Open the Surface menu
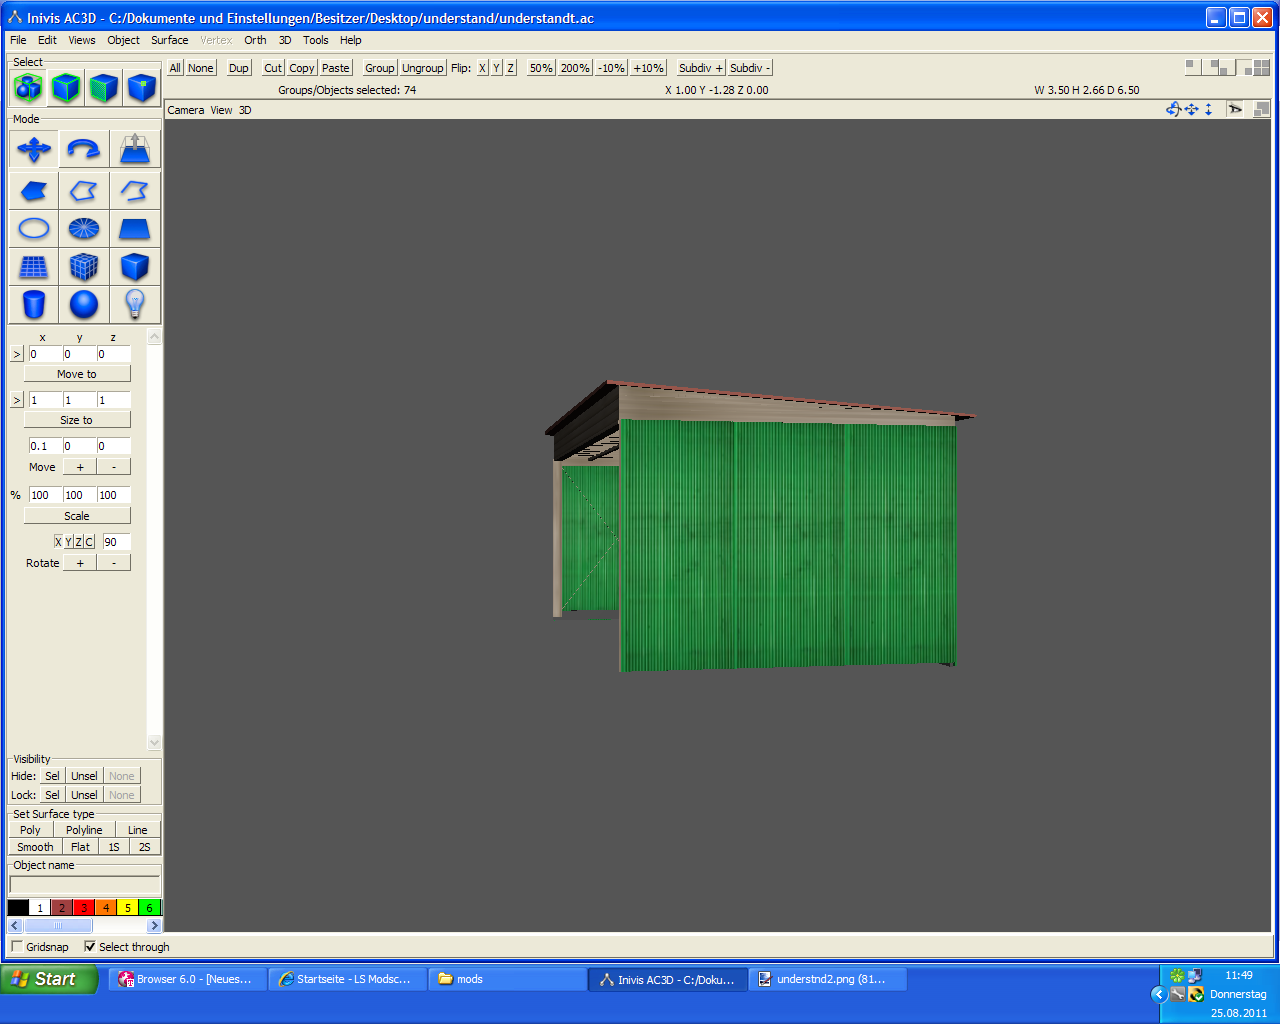 (169, 40)
